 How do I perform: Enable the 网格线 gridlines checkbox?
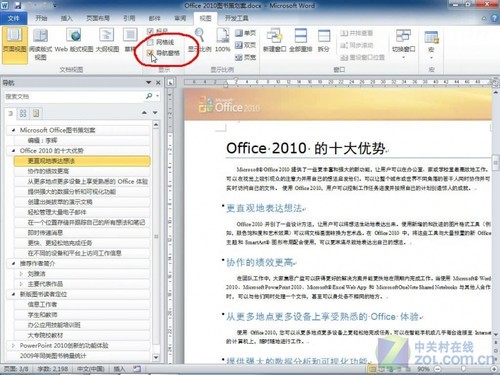pos(150,42)
